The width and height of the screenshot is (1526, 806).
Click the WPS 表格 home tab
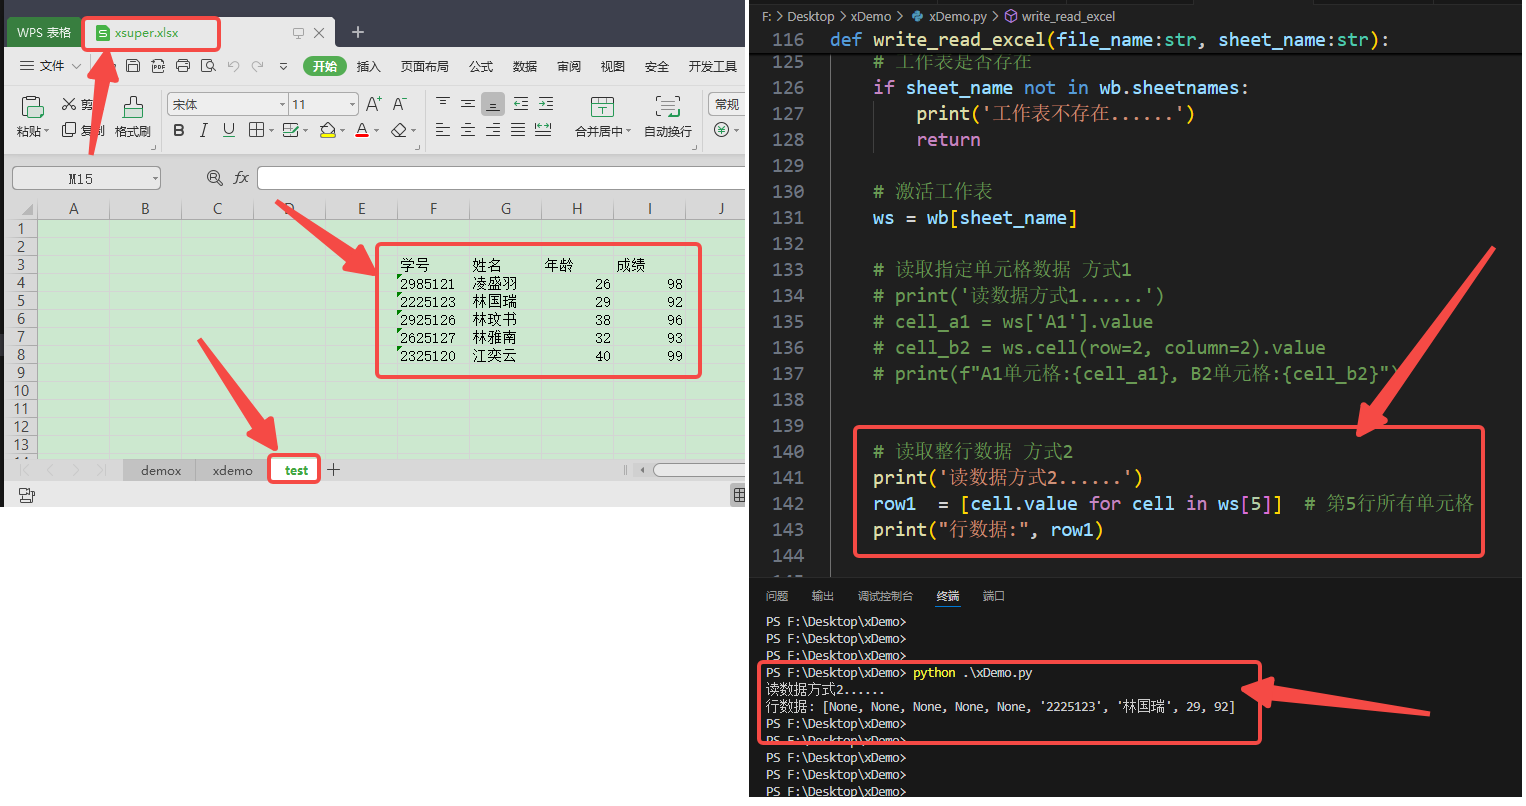pos(44,33)
